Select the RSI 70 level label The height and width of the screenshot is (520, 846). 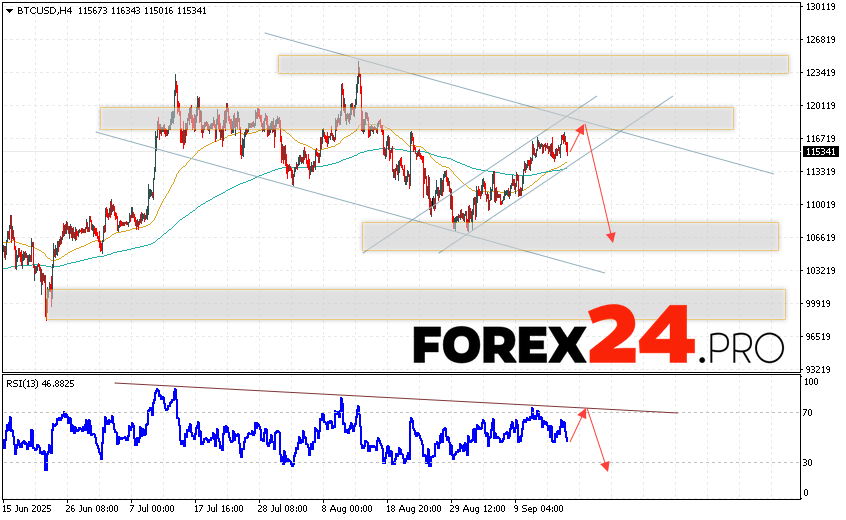tap(808, 412)
